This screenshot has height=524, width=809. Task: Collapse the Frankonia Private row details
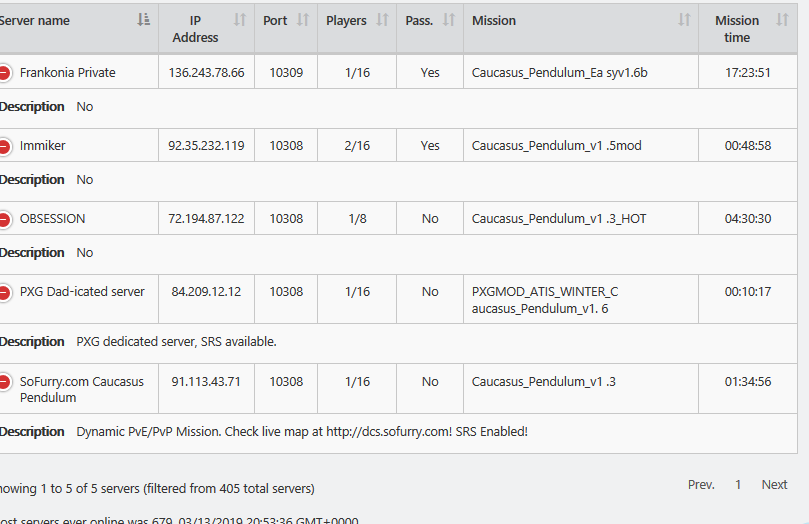[x=4, y=73]
